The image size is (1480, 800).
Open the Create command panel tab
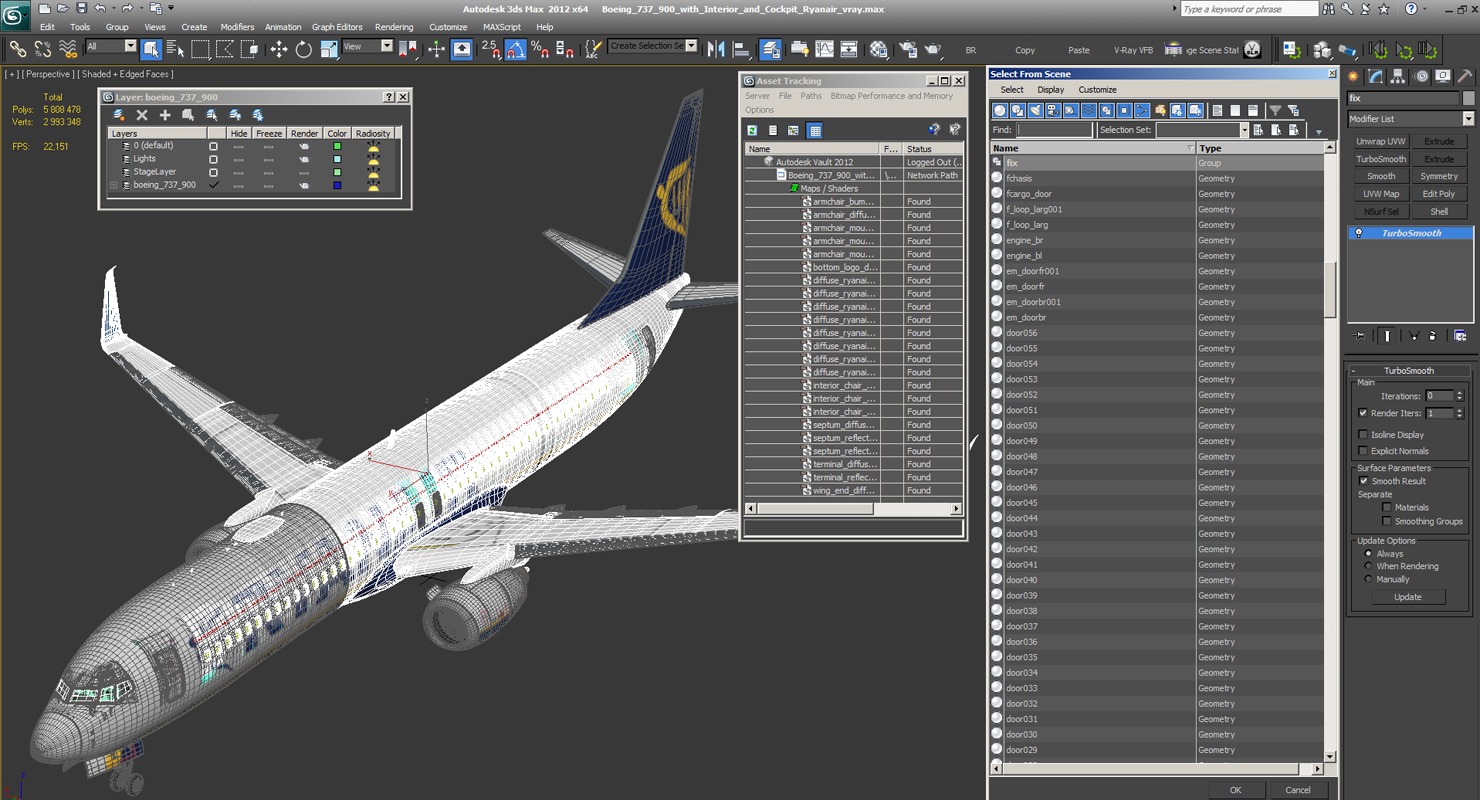(x=1354, y=76)
